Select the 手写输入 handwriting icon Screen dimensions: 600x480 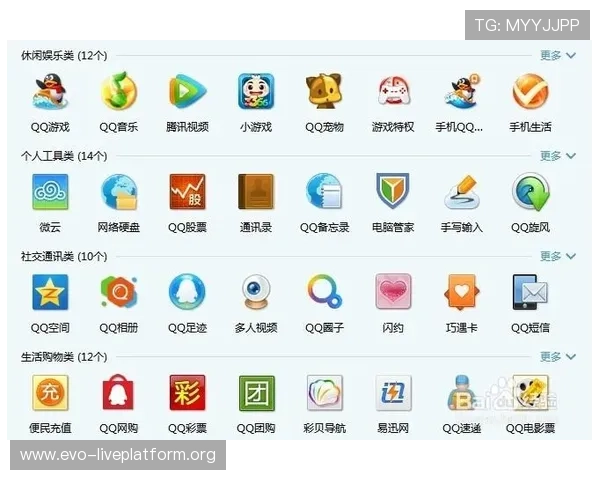(x=461, y=192)
